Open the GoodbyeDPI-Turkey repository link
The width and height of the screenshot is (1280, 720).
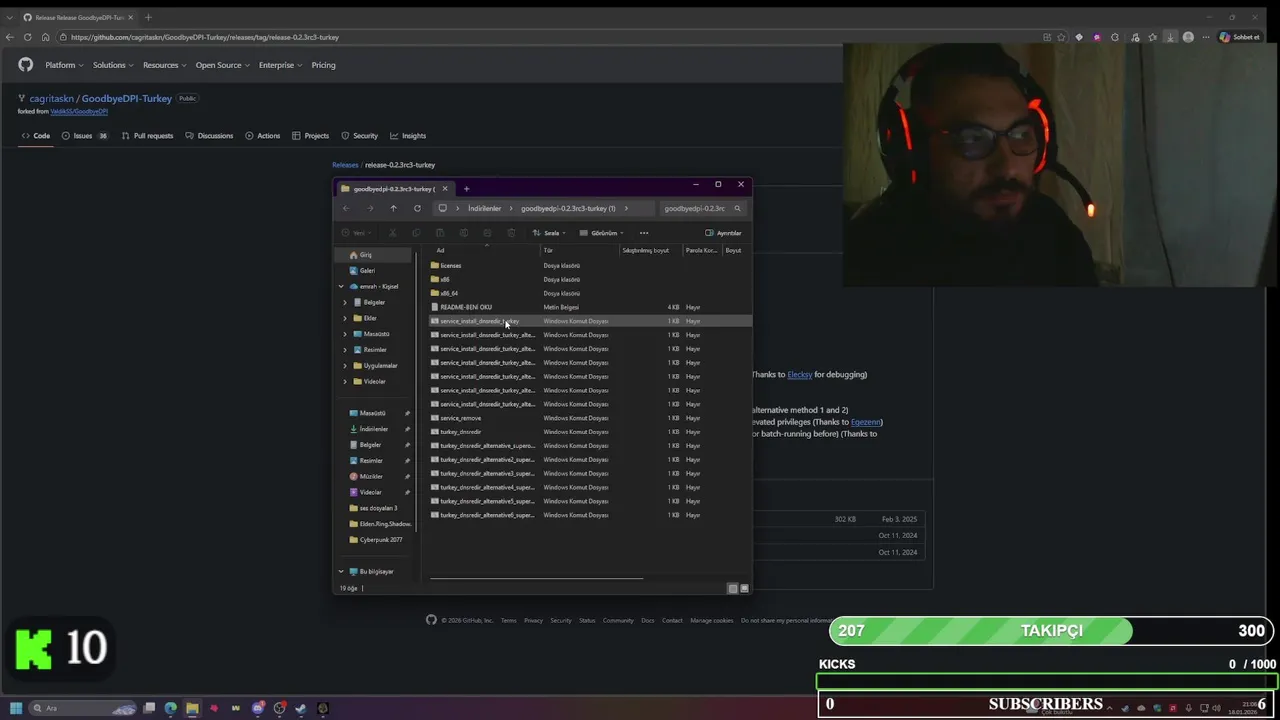pos(127,99)
